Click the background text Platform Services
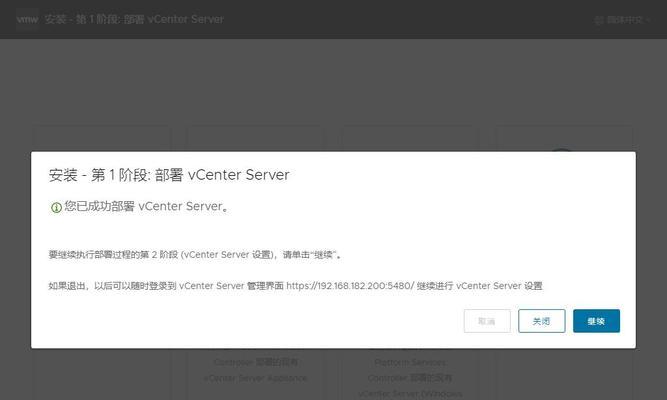The image size is (667, 400). pos(410,362)
